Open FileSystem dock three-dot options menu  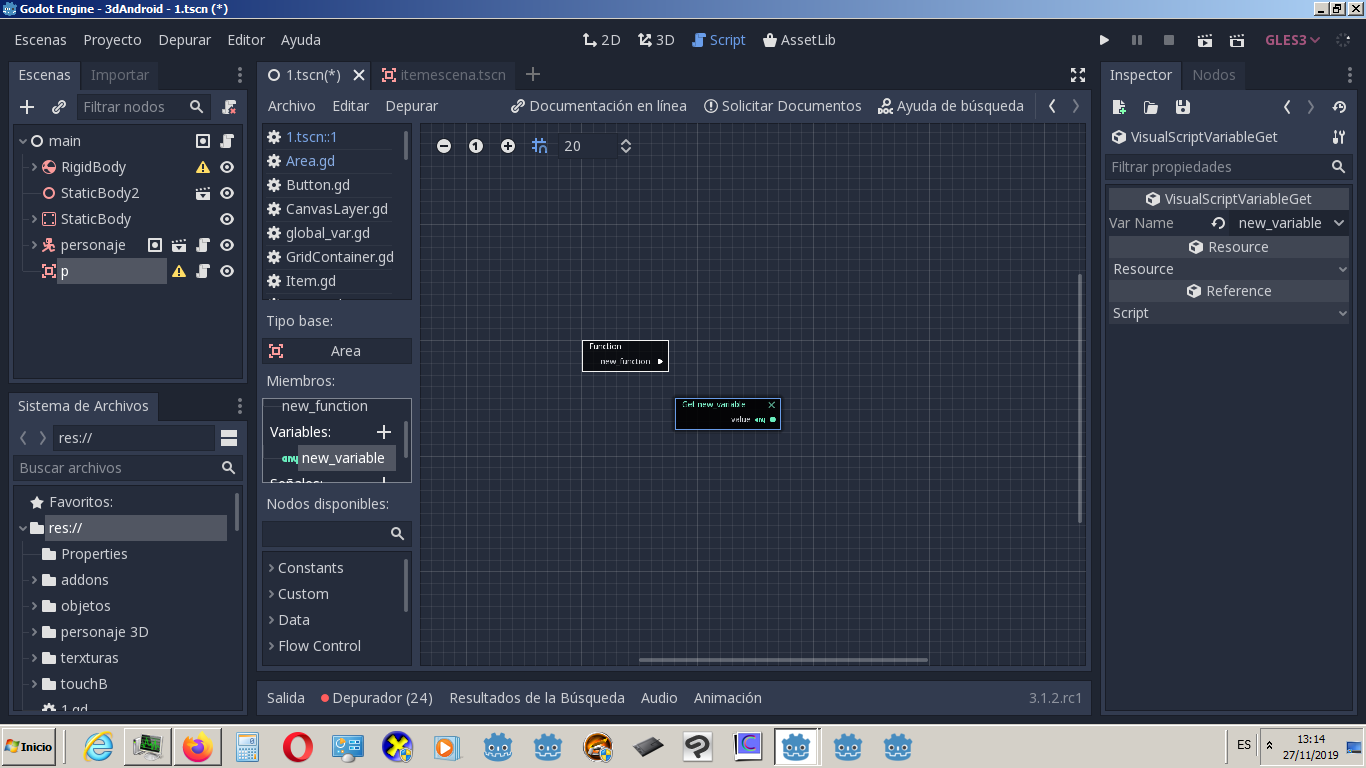[x=239, y=406]
